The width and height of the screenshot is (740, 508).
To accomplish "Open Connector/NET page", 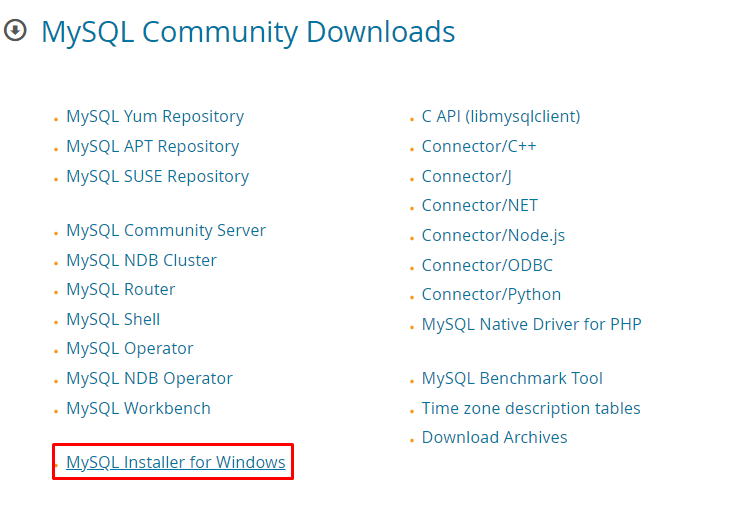I will tap(479, 205).
